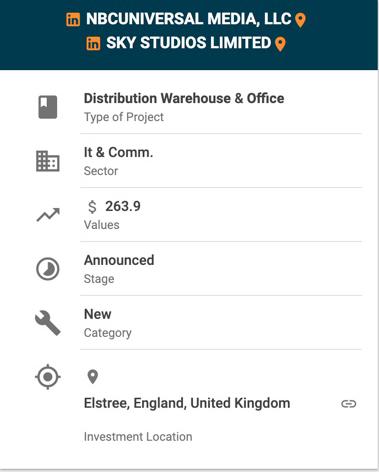Click orange location pin after Sky Studios Limited
Viewport: 379px width, 472px height.
coord(280,44)
